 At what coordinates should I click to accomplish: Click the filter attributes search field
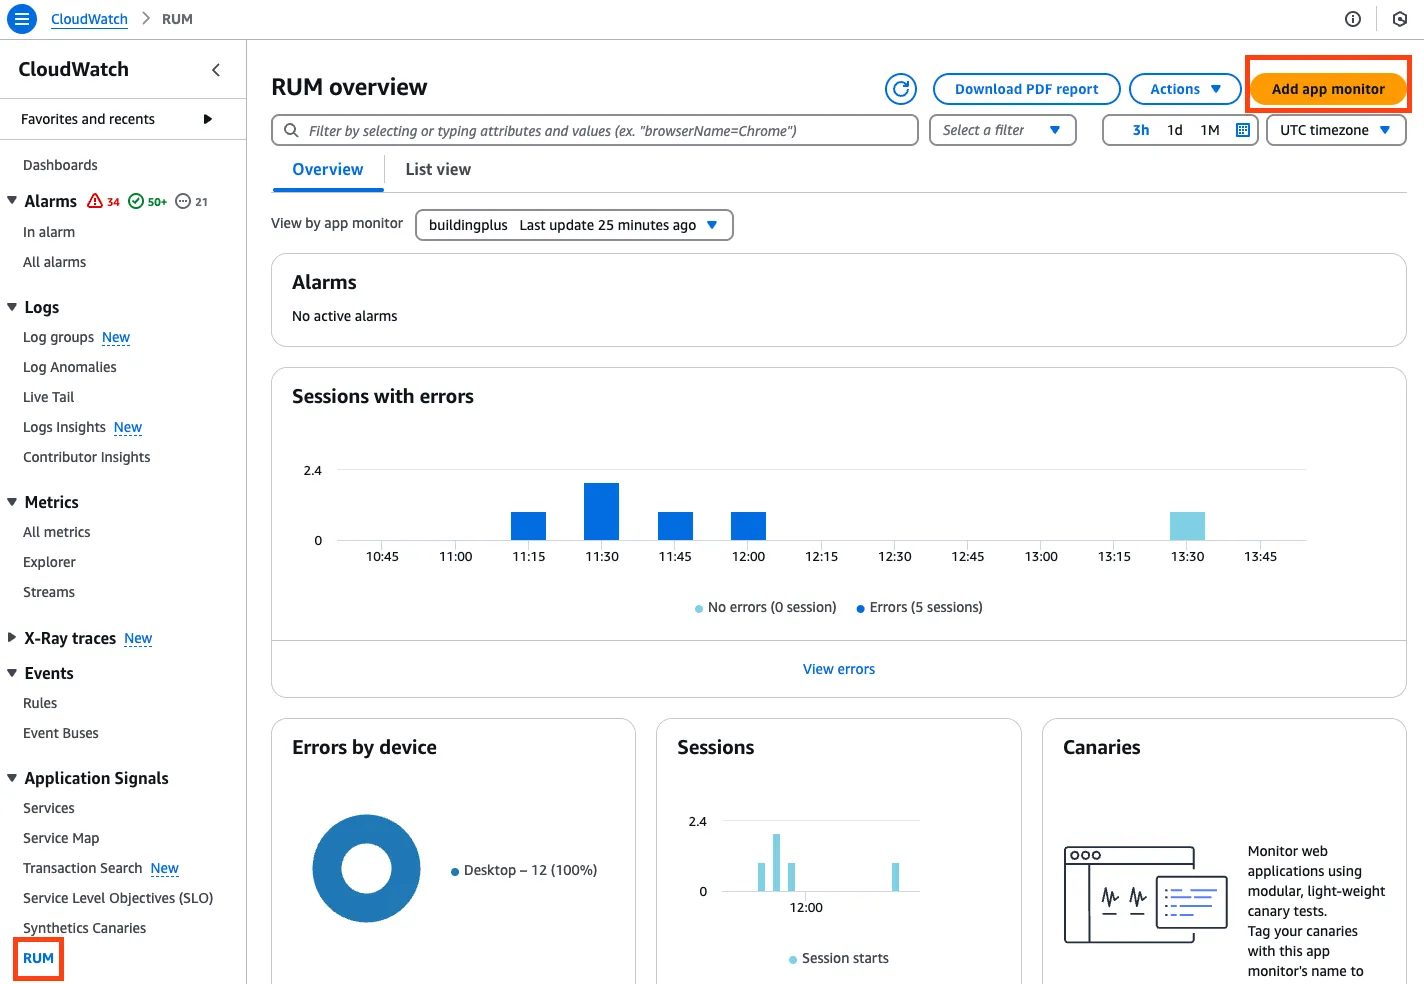(595, 130)
